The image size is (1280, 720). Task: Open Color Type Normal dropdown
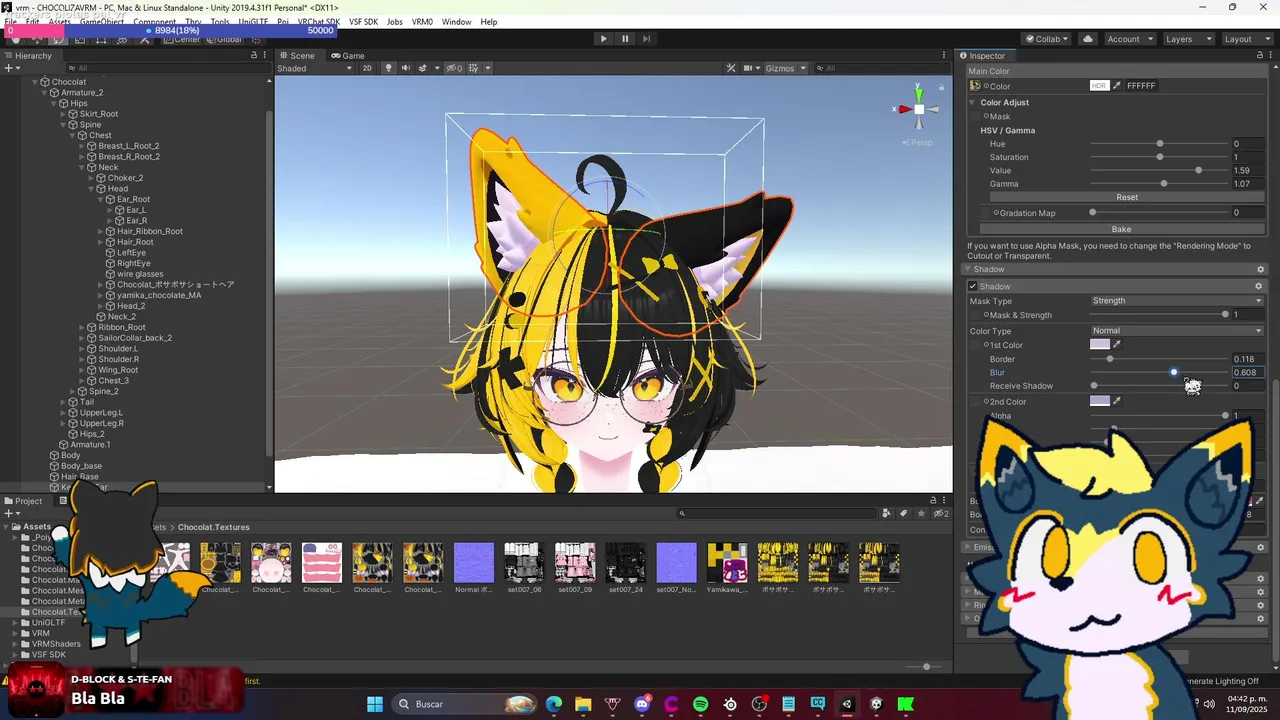point(1177,331)
